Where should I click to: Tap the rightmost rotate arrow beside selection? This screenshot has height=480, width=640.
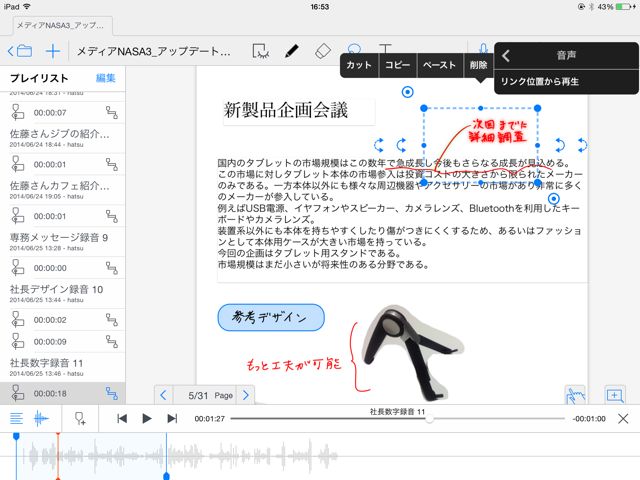point(582,144)
